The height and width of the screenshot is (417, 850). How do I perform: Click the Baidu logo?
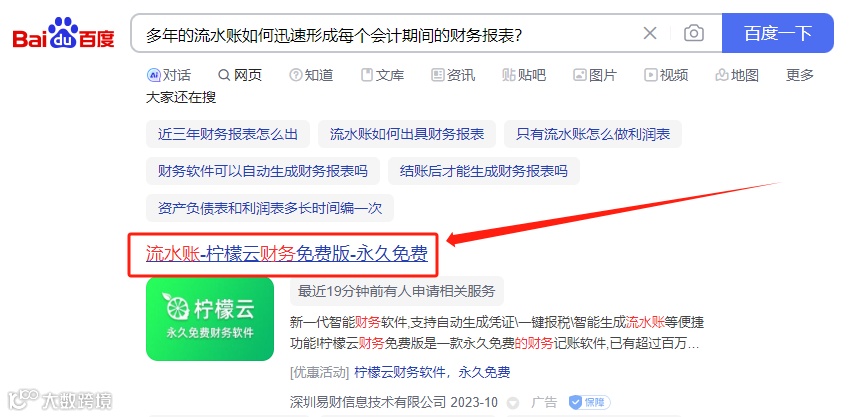click(63, 34)
